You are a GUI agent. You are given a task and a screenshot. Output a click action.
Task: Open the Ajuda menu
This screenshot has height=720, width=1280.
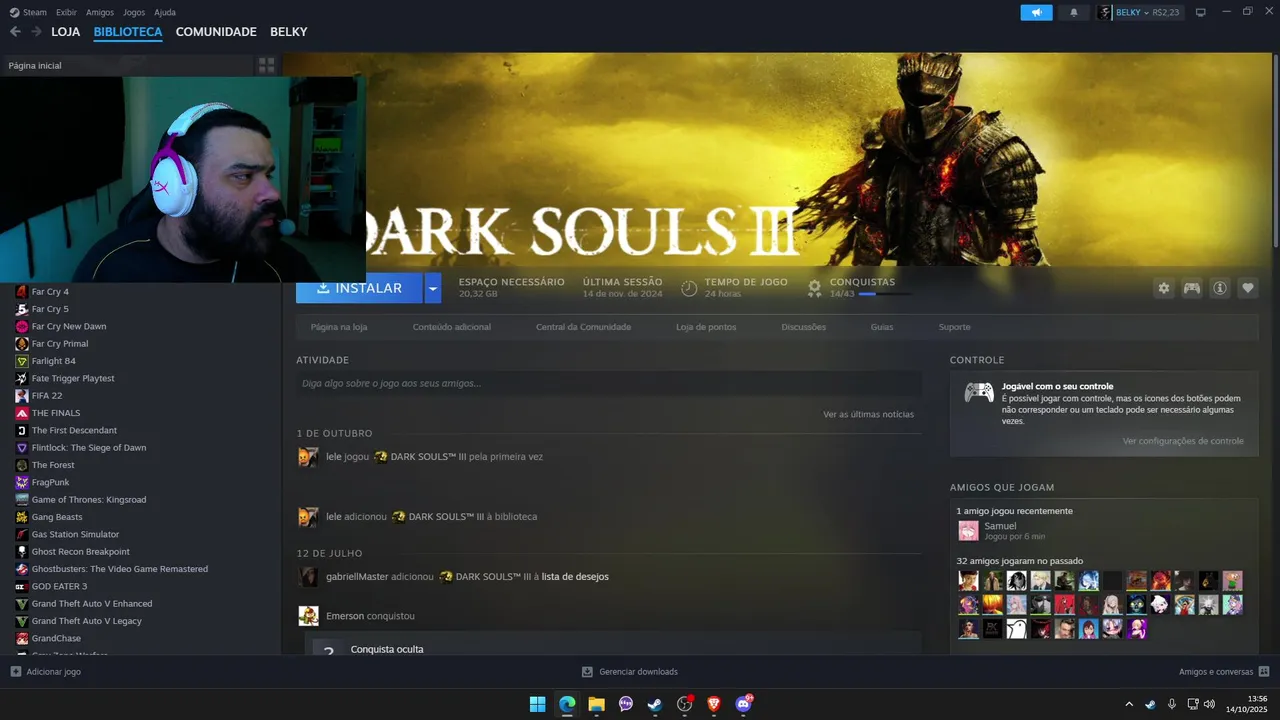click(x=165, y=12)
